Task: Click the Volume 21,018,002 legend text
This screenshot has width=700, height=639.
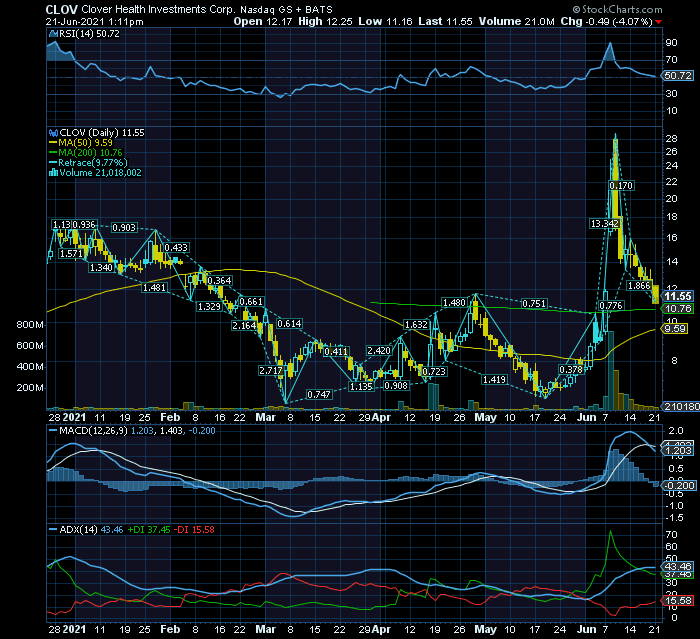Action: 100,173
